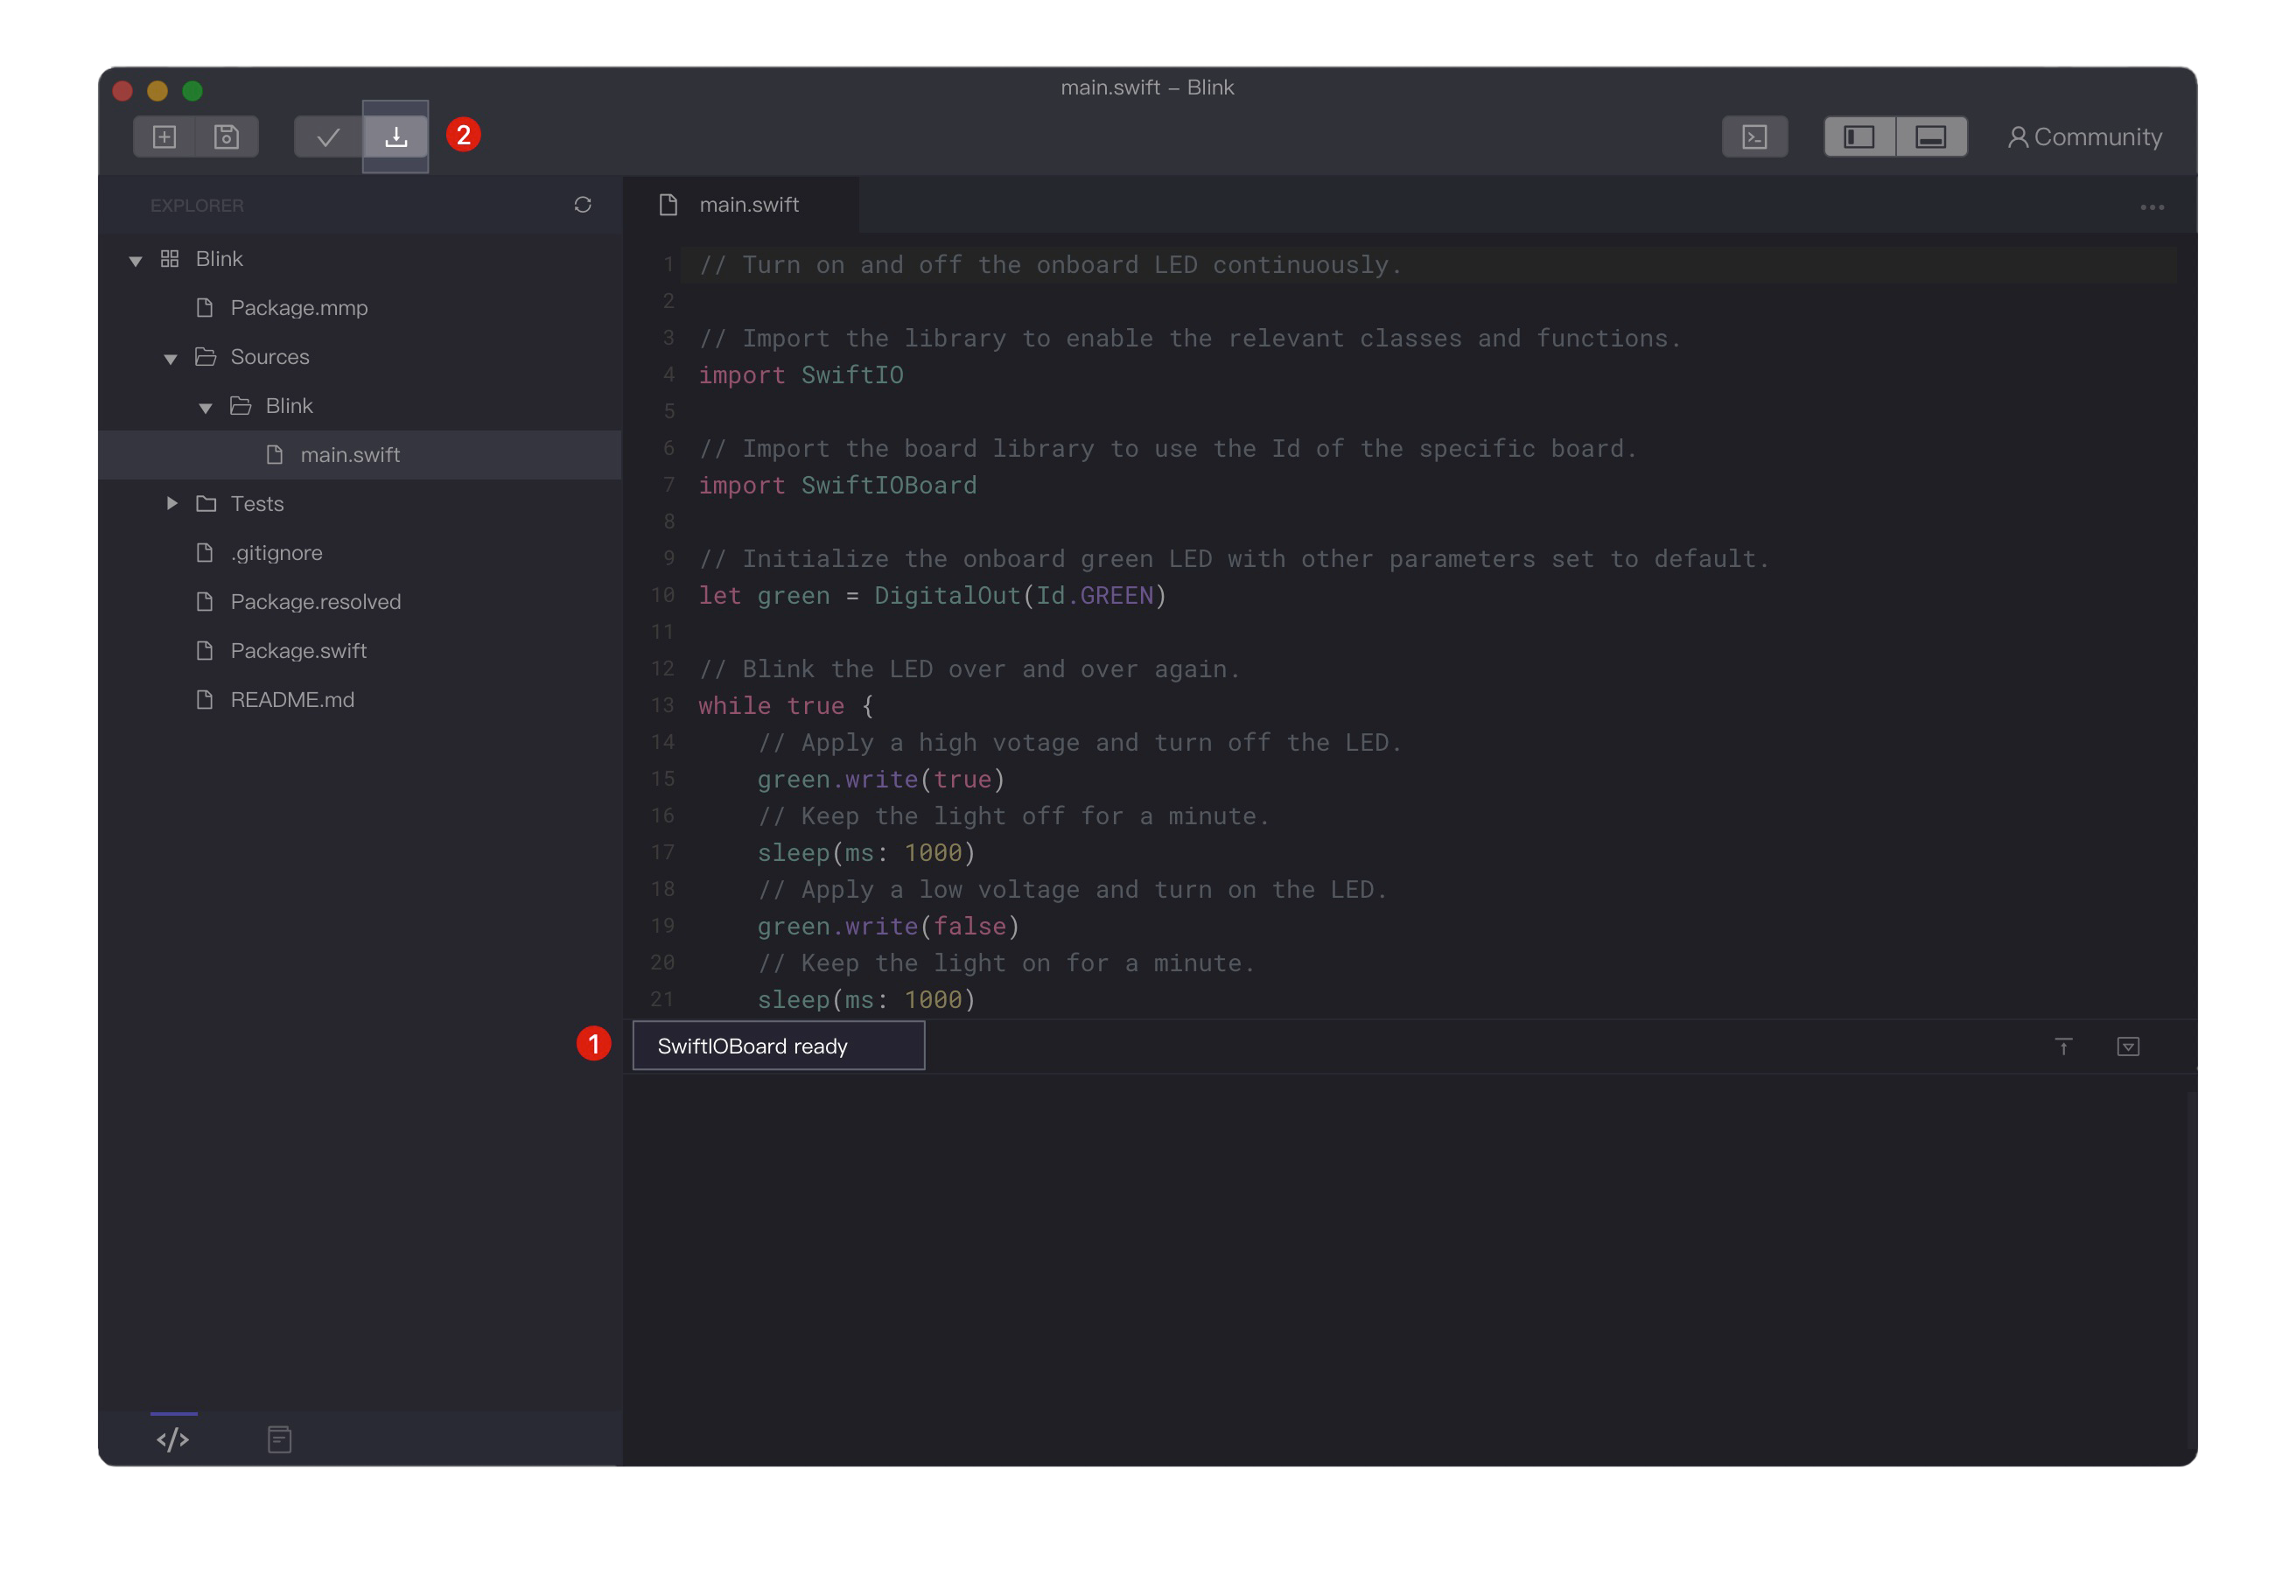2296x1596 pixels.
Task: Refresh the Explorer file list
Action: point(583,205)
